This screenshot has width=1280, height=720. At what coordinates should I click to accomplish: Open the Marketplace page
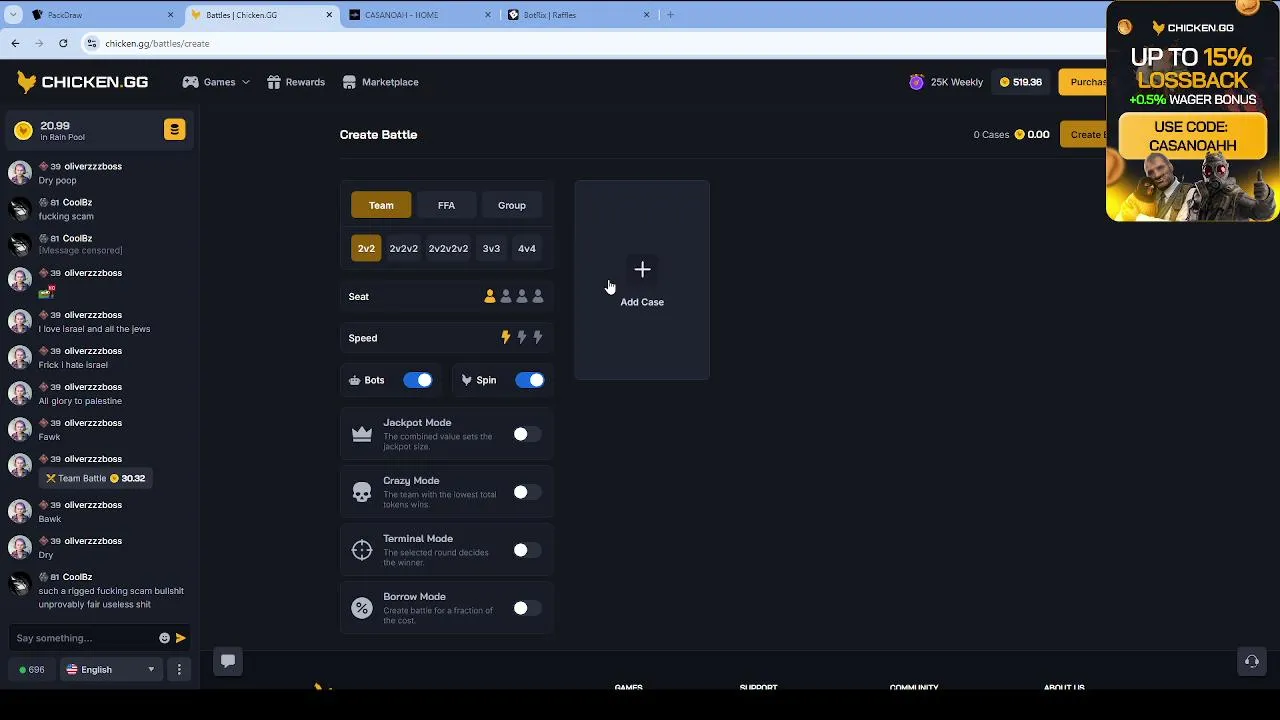pyautogui.click(x=380, y=82)
